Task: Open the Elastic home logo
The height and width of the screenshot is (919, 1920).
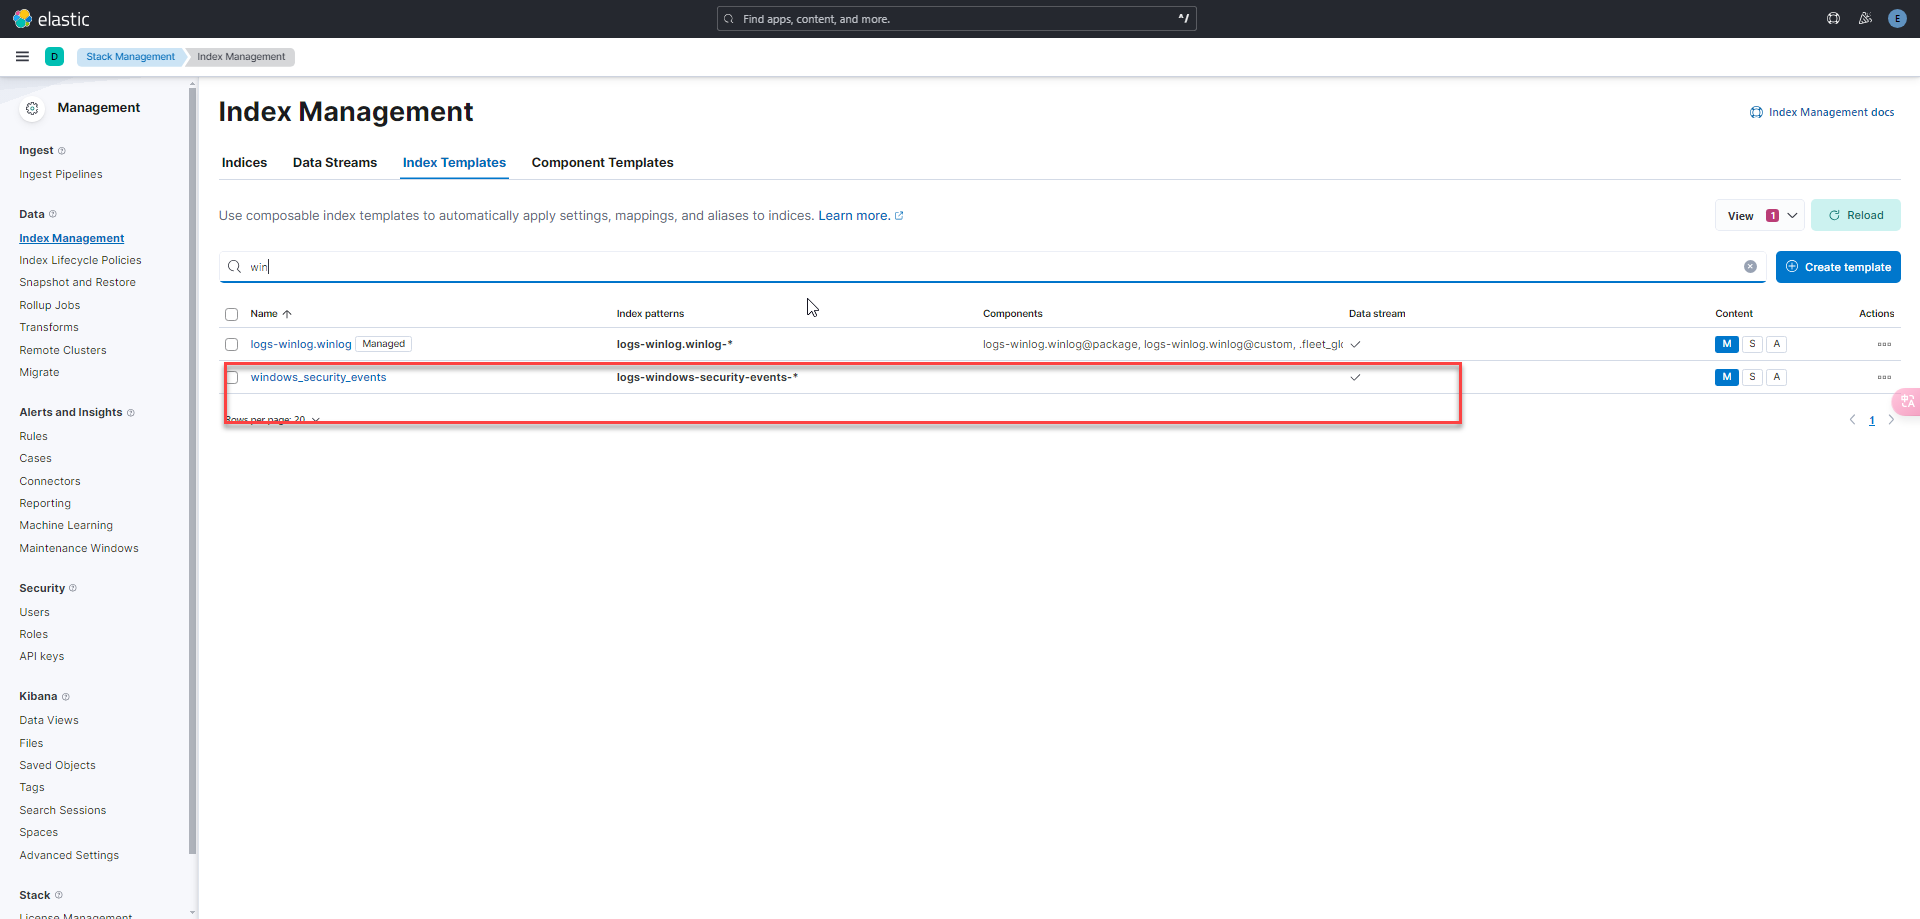Action: [x=51, y=19]
